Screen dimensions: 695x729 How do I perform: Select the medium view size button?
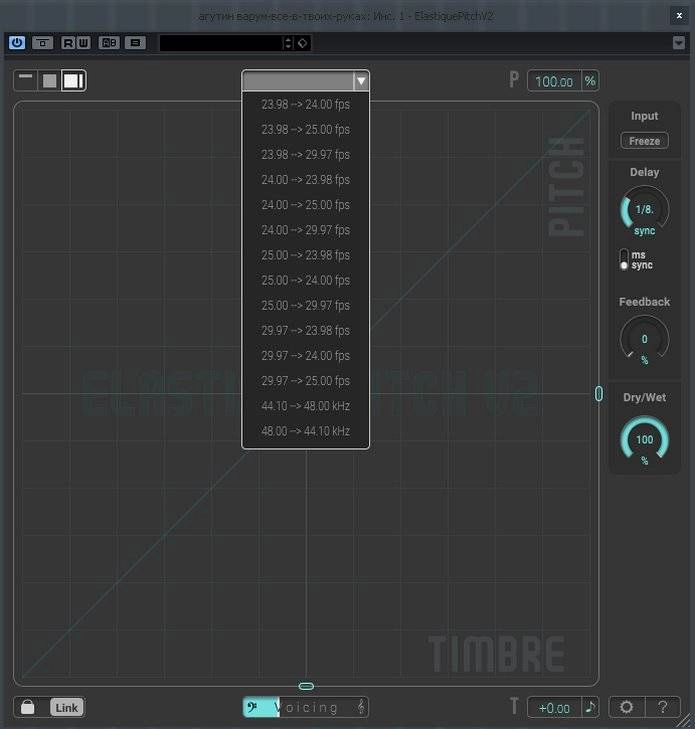pos(49,81)
